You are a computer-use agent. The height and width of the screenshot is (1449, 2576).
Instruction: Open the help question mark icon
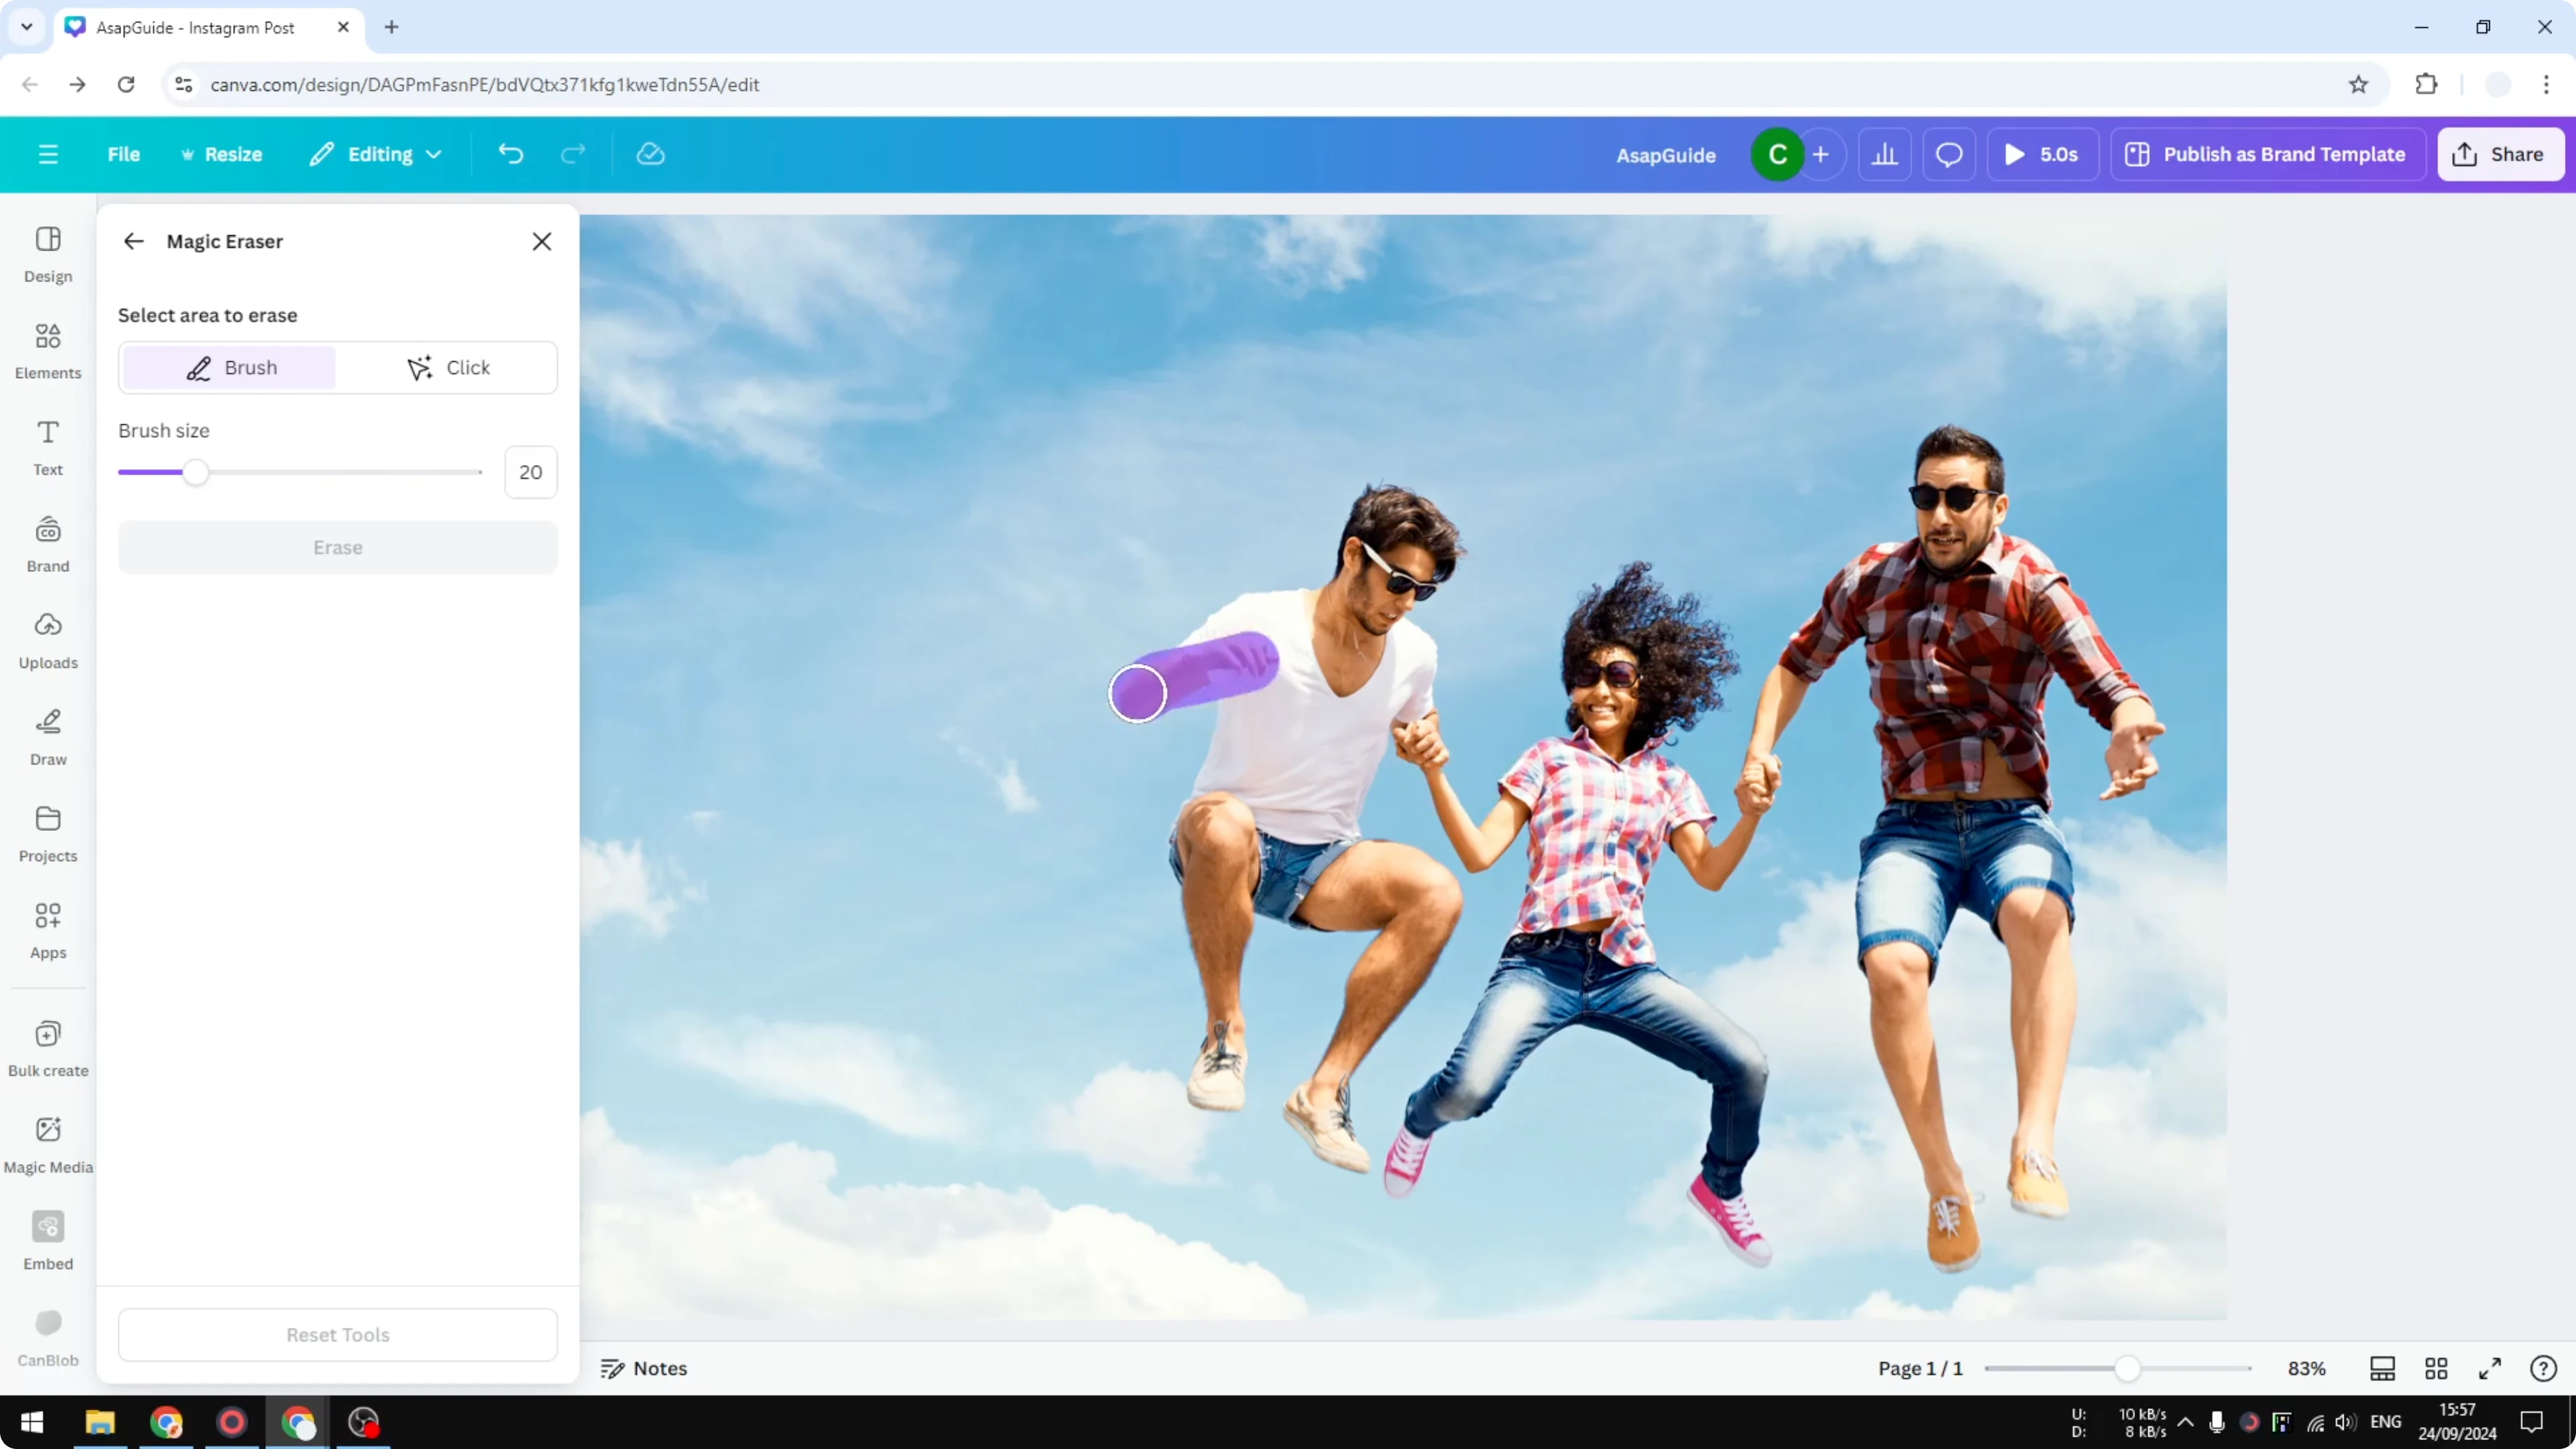2543,1368
